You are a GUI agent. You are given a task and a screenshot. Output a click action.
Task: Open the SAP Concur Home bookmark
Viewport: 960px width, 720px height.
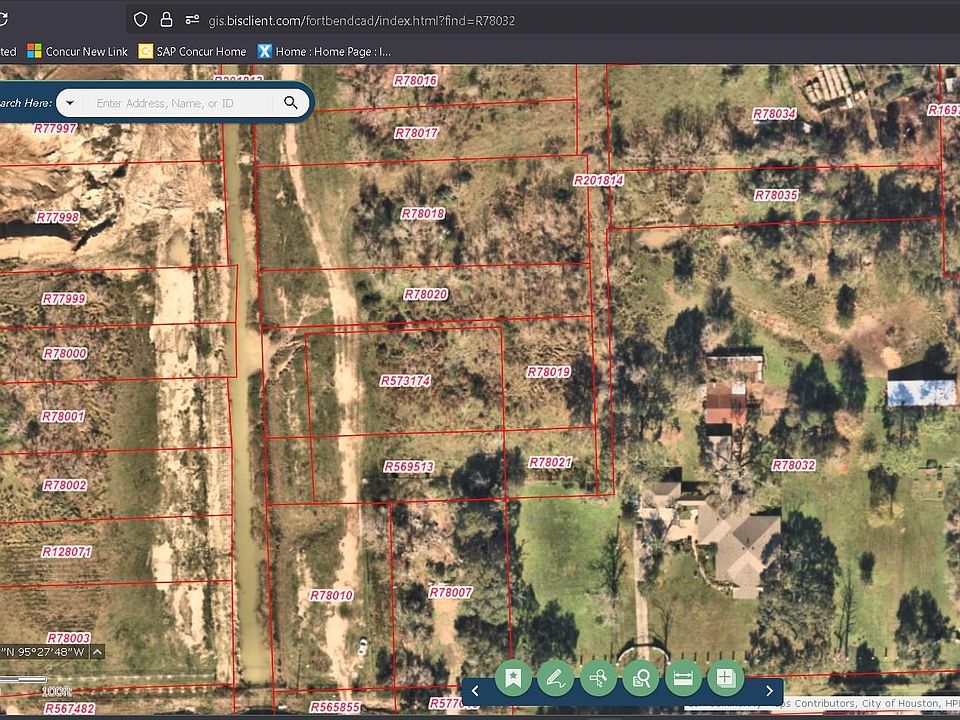click(x=192, y=51)
